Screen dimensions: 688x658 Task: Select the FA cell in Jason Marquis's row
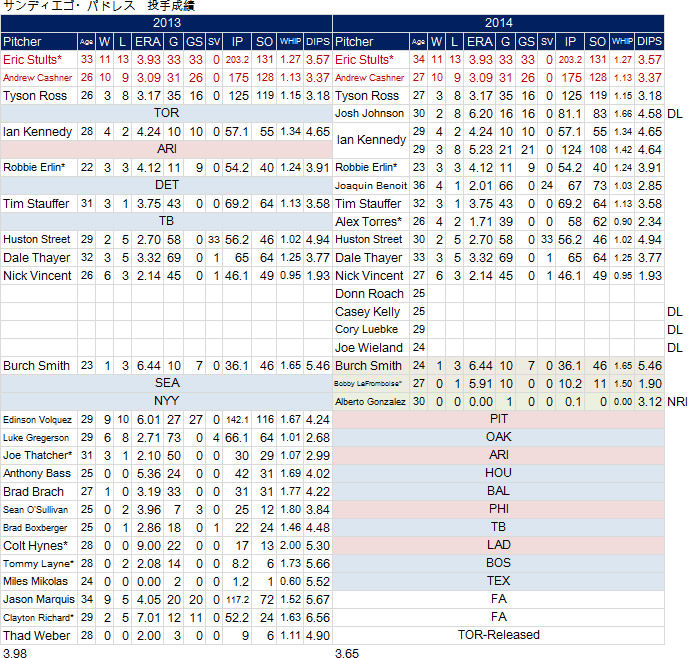498,599
